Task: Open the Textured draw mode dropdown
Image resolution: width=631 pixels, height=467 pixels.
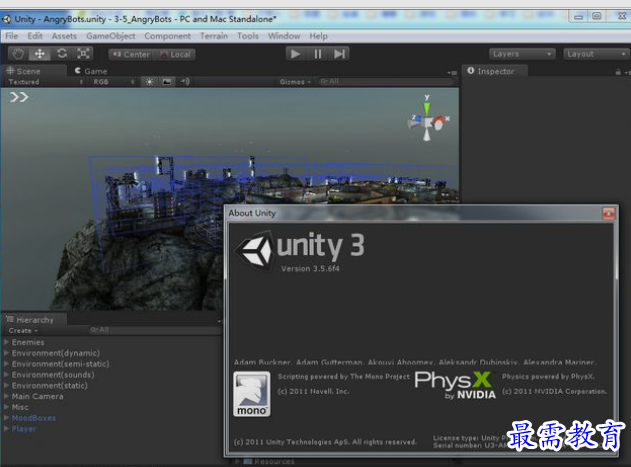Action: pos(45,82)
